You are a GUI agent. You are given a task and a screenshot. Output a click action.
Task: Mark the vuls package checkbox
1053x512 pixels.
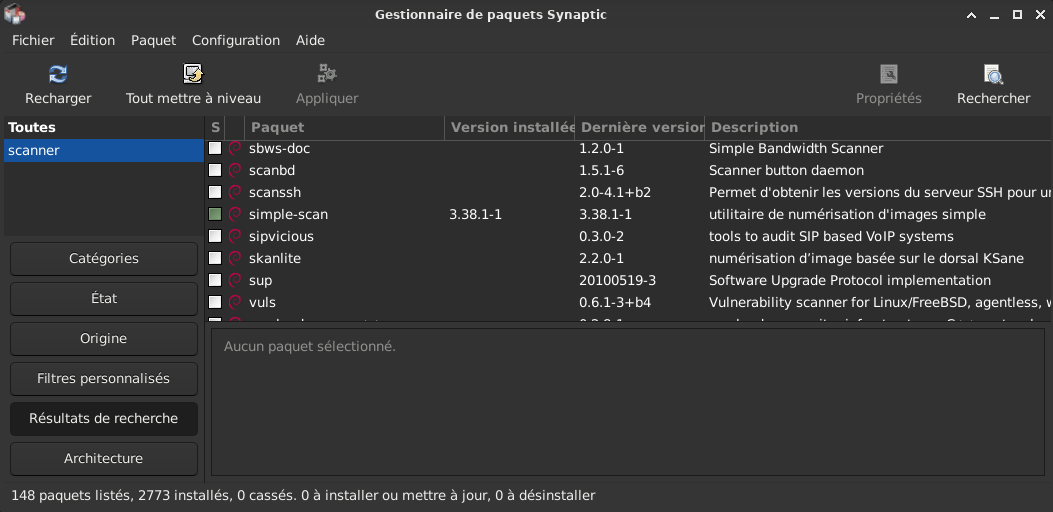[215, 302]
